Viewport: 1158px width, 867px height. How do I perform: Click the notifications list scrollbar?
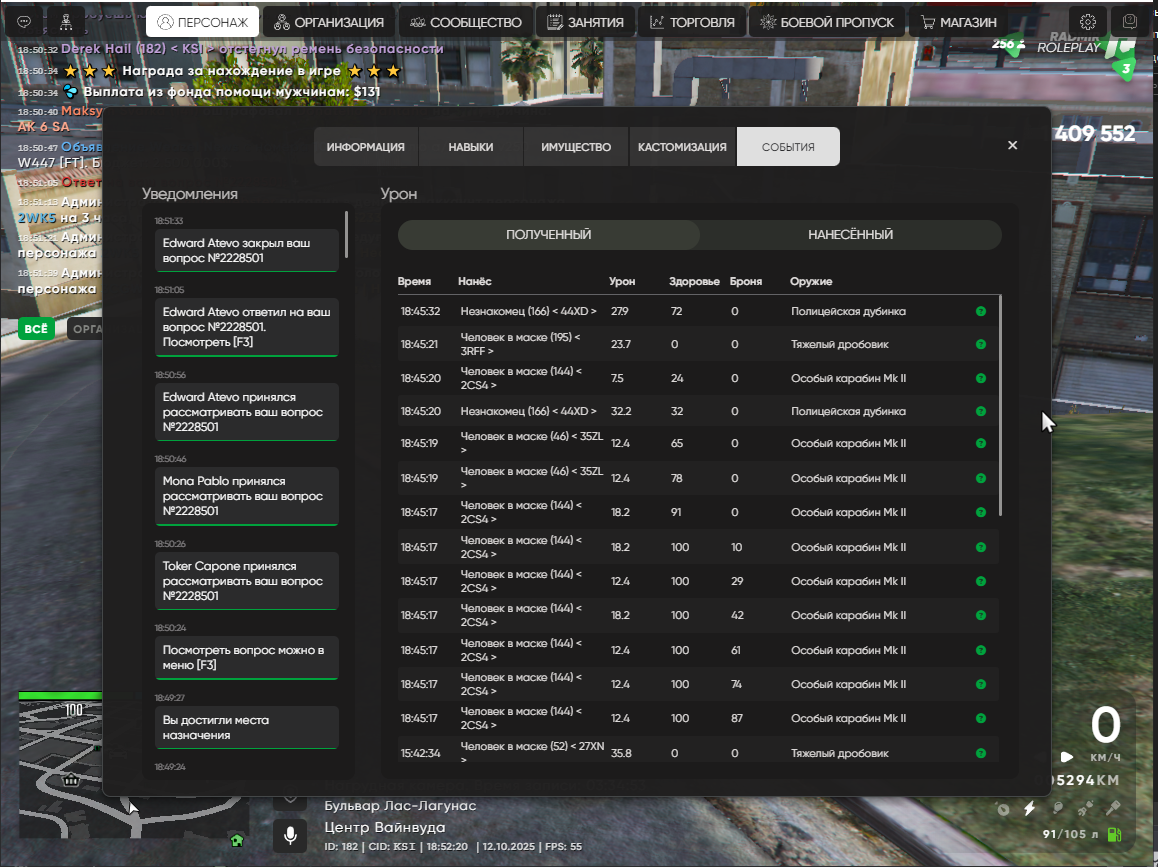click(x=347, y=235)
